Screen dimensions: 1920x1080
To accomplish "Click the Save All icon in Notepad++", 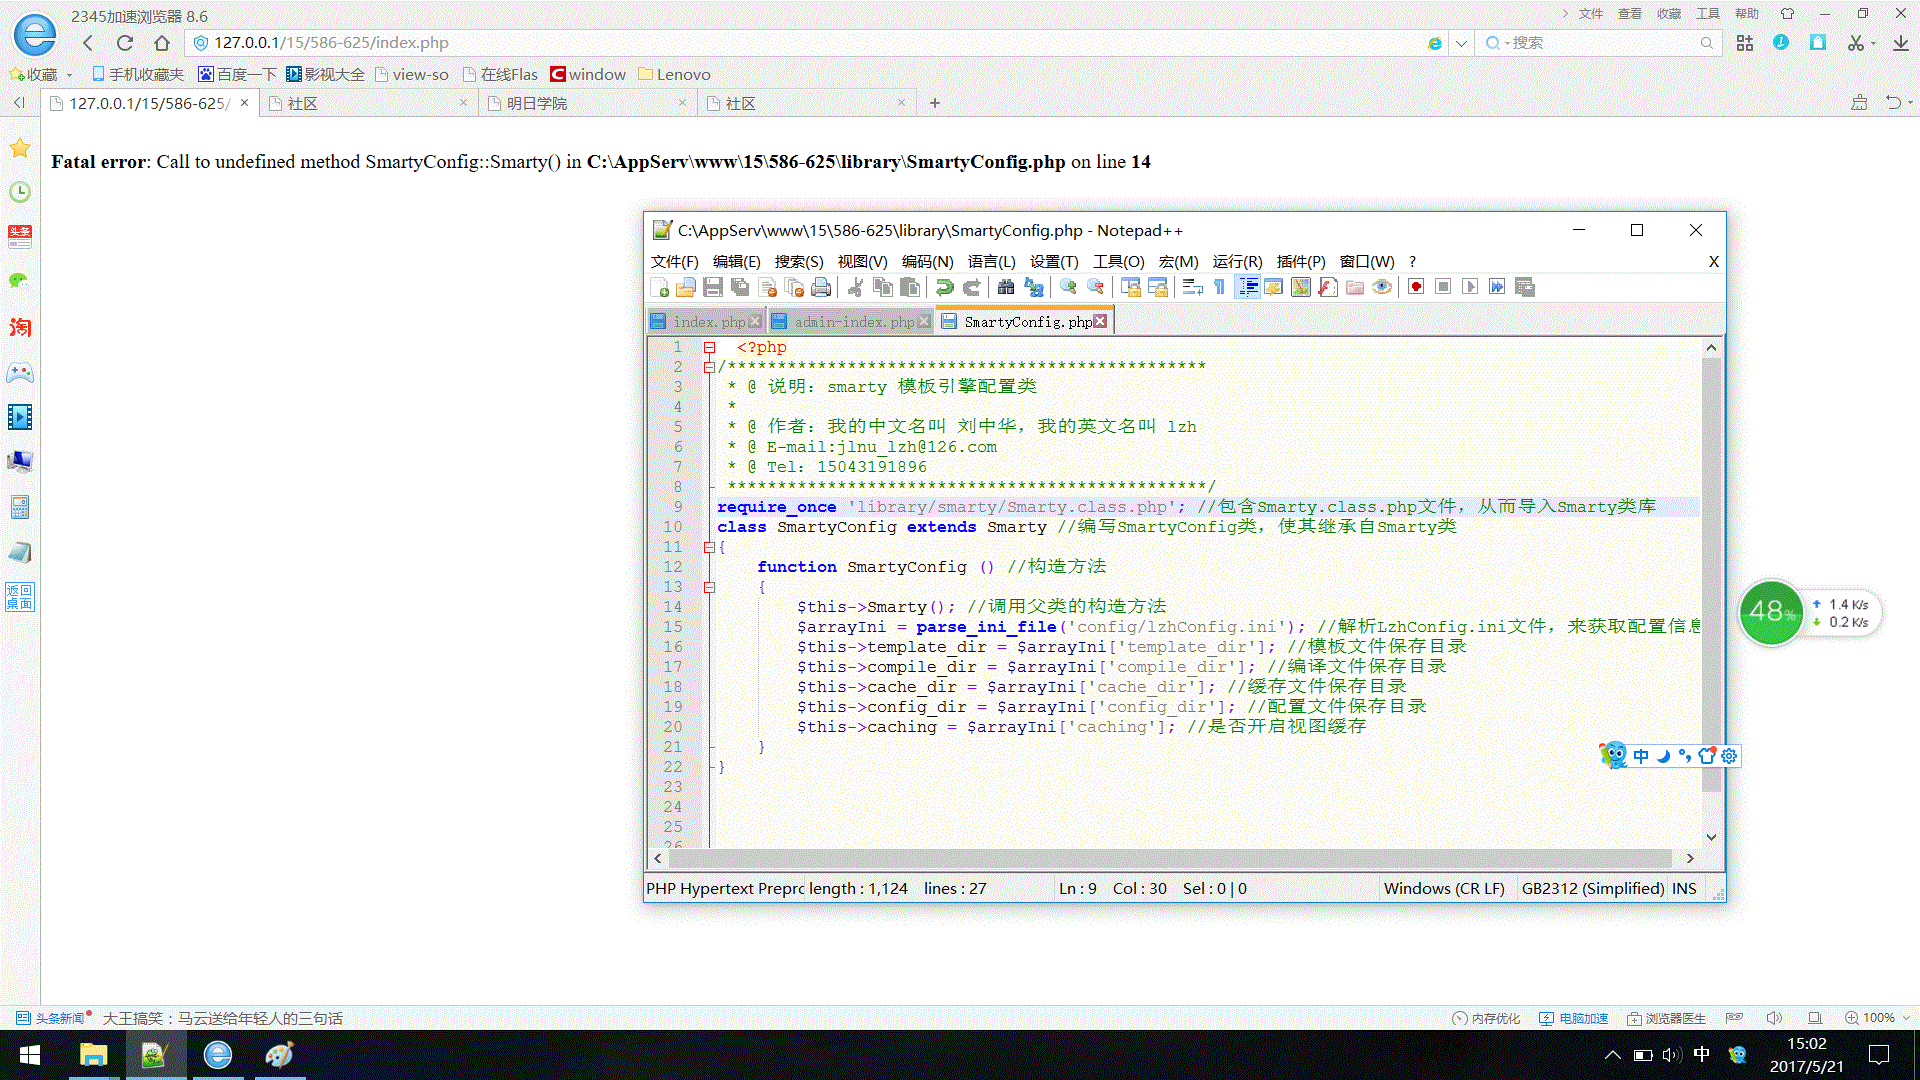I will click(x=740, y=288).
